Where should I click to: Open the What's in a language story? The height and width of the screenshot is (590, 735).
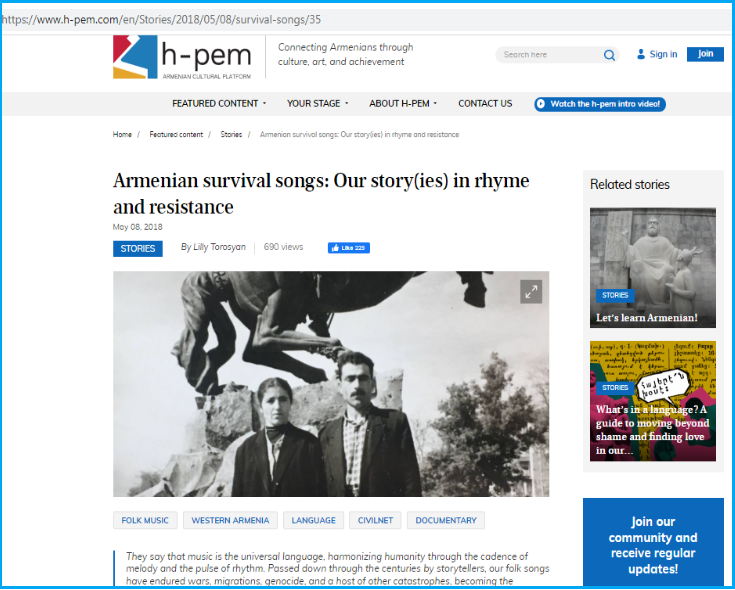click(652, 401)
